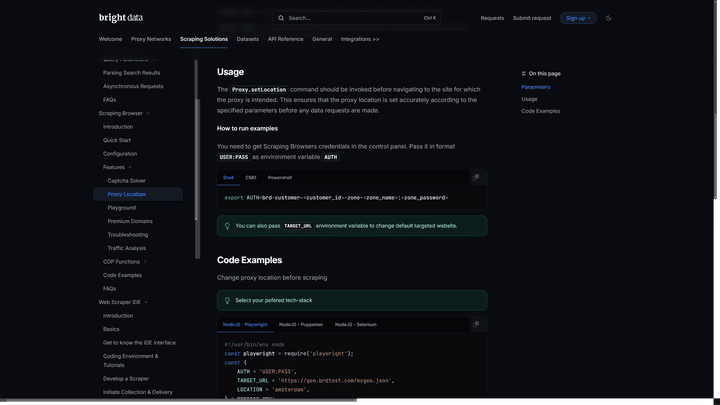Switch to the CMD code tab

tap(251, 178)
